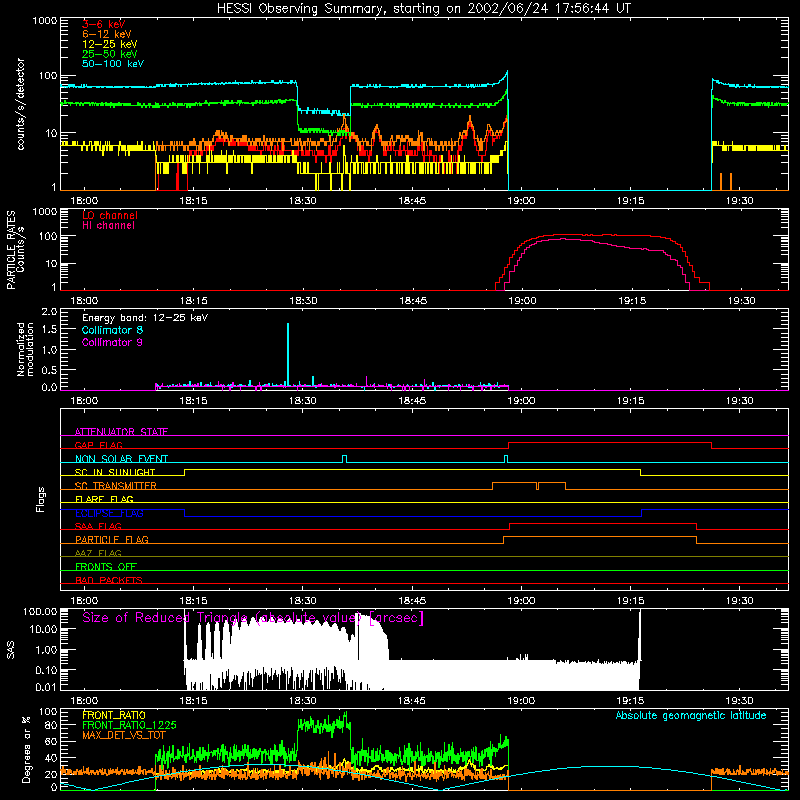This screenshot has width=800, height=800.
Task: Click the 19:15 tick label on flags plot
Action: pyautogui.click(x=631, y=601)
